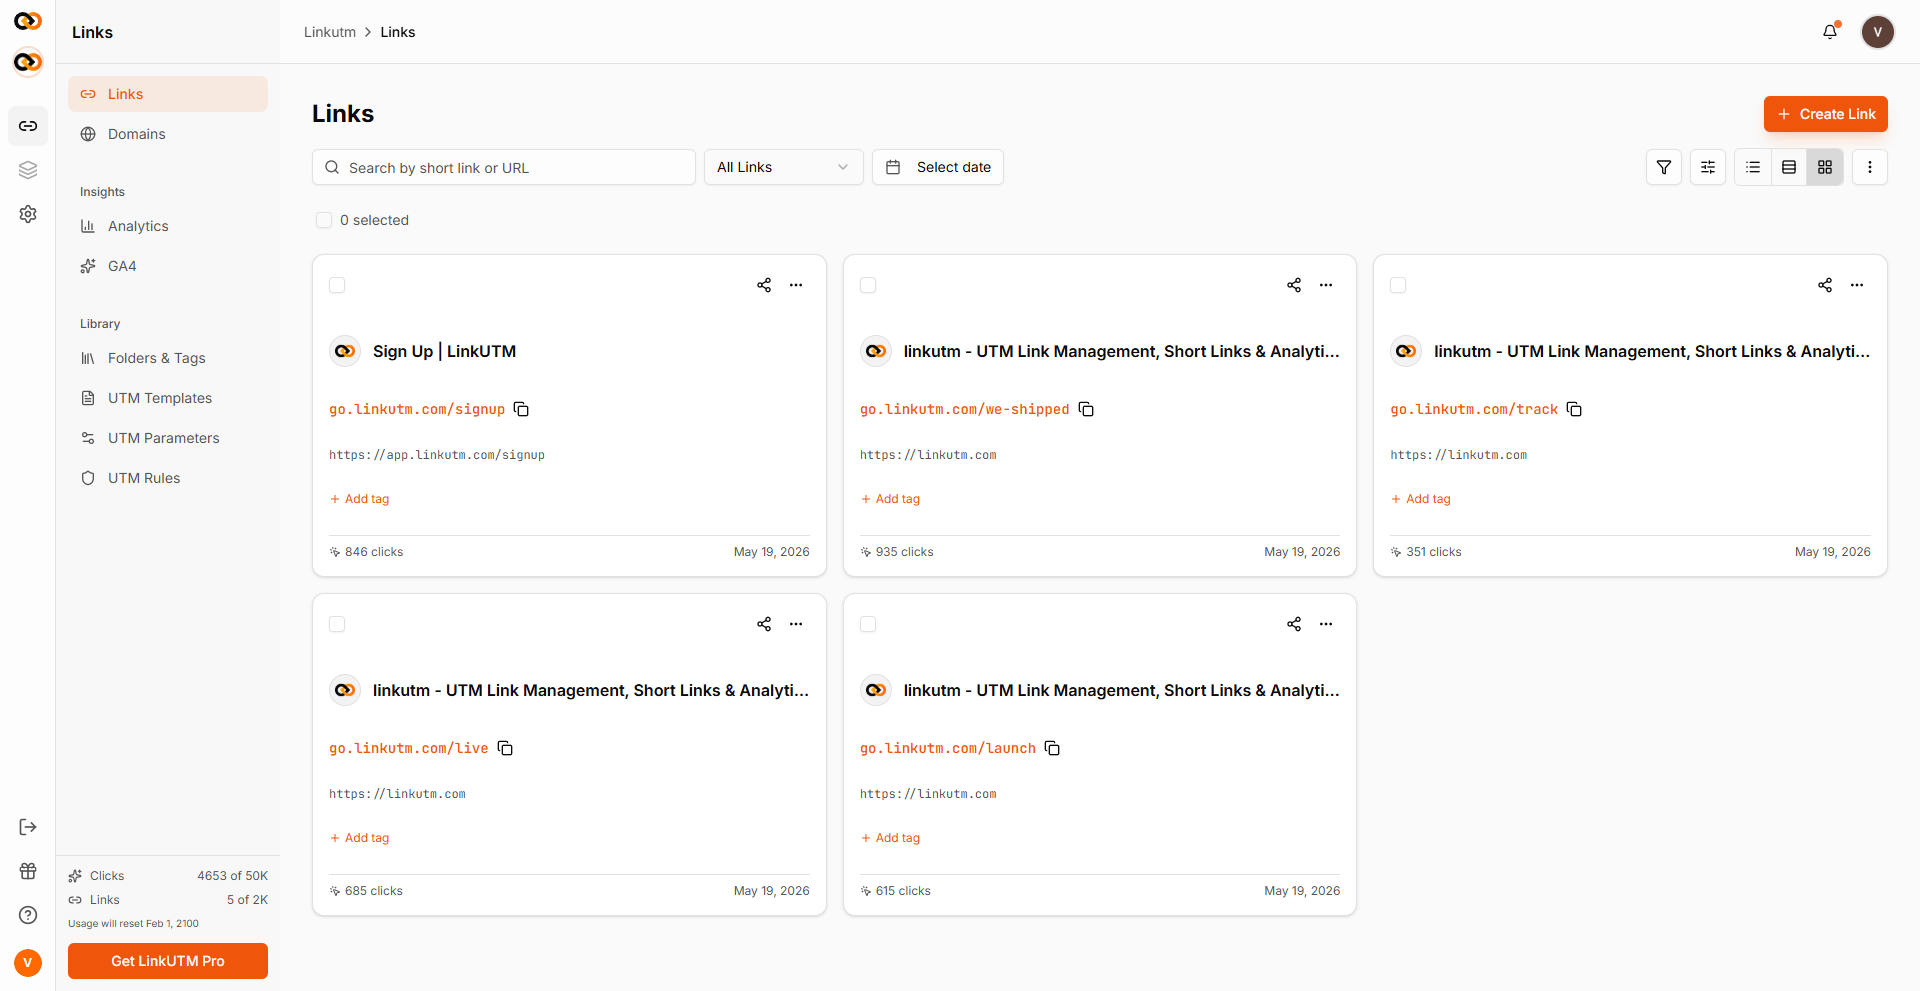Viewport: 1920px width, 991px height.
Task: Click the layers stack icon in left rail
Action: click(28, 170)
